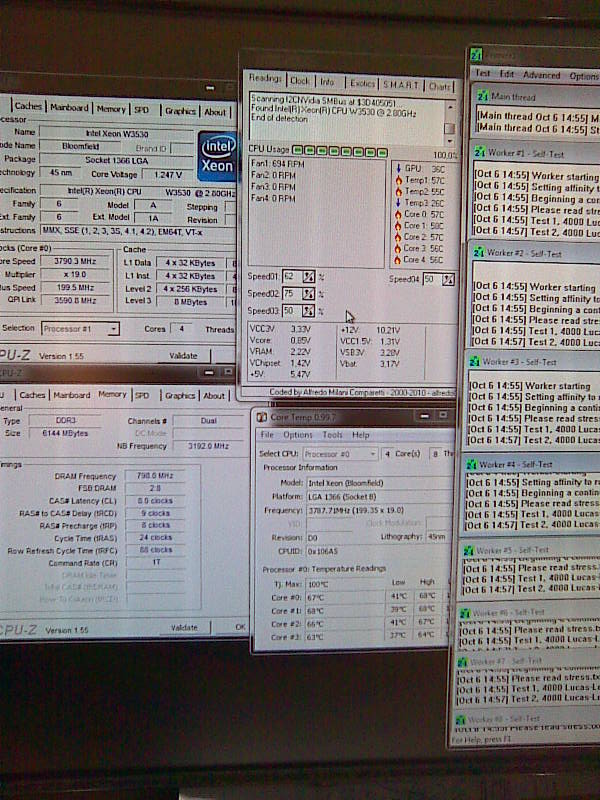
Task: Click the Core Speed value 3790.3 MHz
Action: [x=75, y=261]
